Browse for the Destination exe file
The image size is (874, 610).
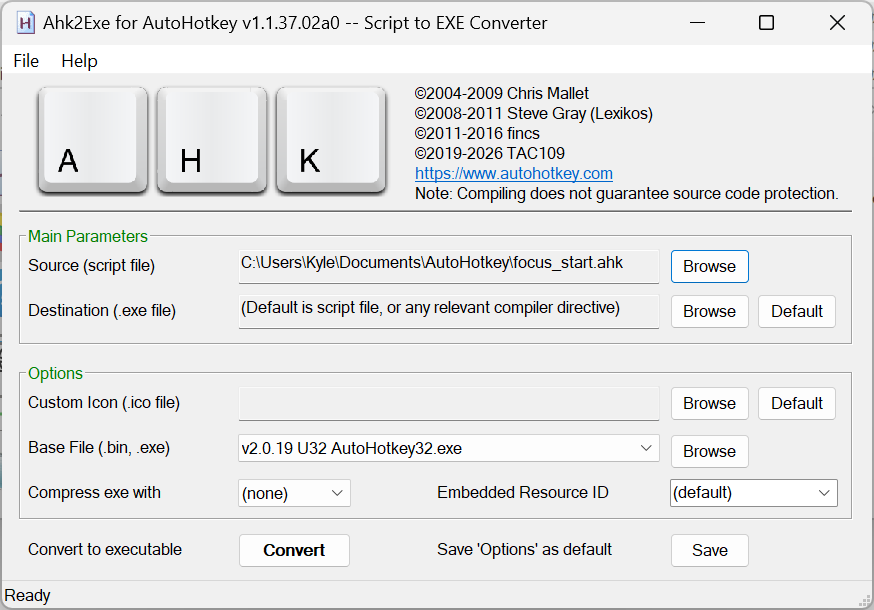(709, 311)
